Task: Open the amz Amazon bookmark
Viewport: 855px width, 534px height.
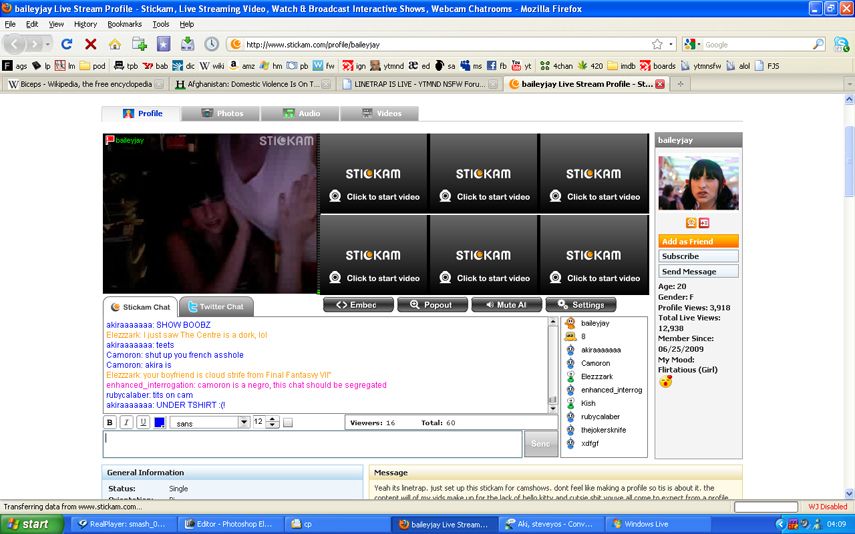Action: (242, 66)
